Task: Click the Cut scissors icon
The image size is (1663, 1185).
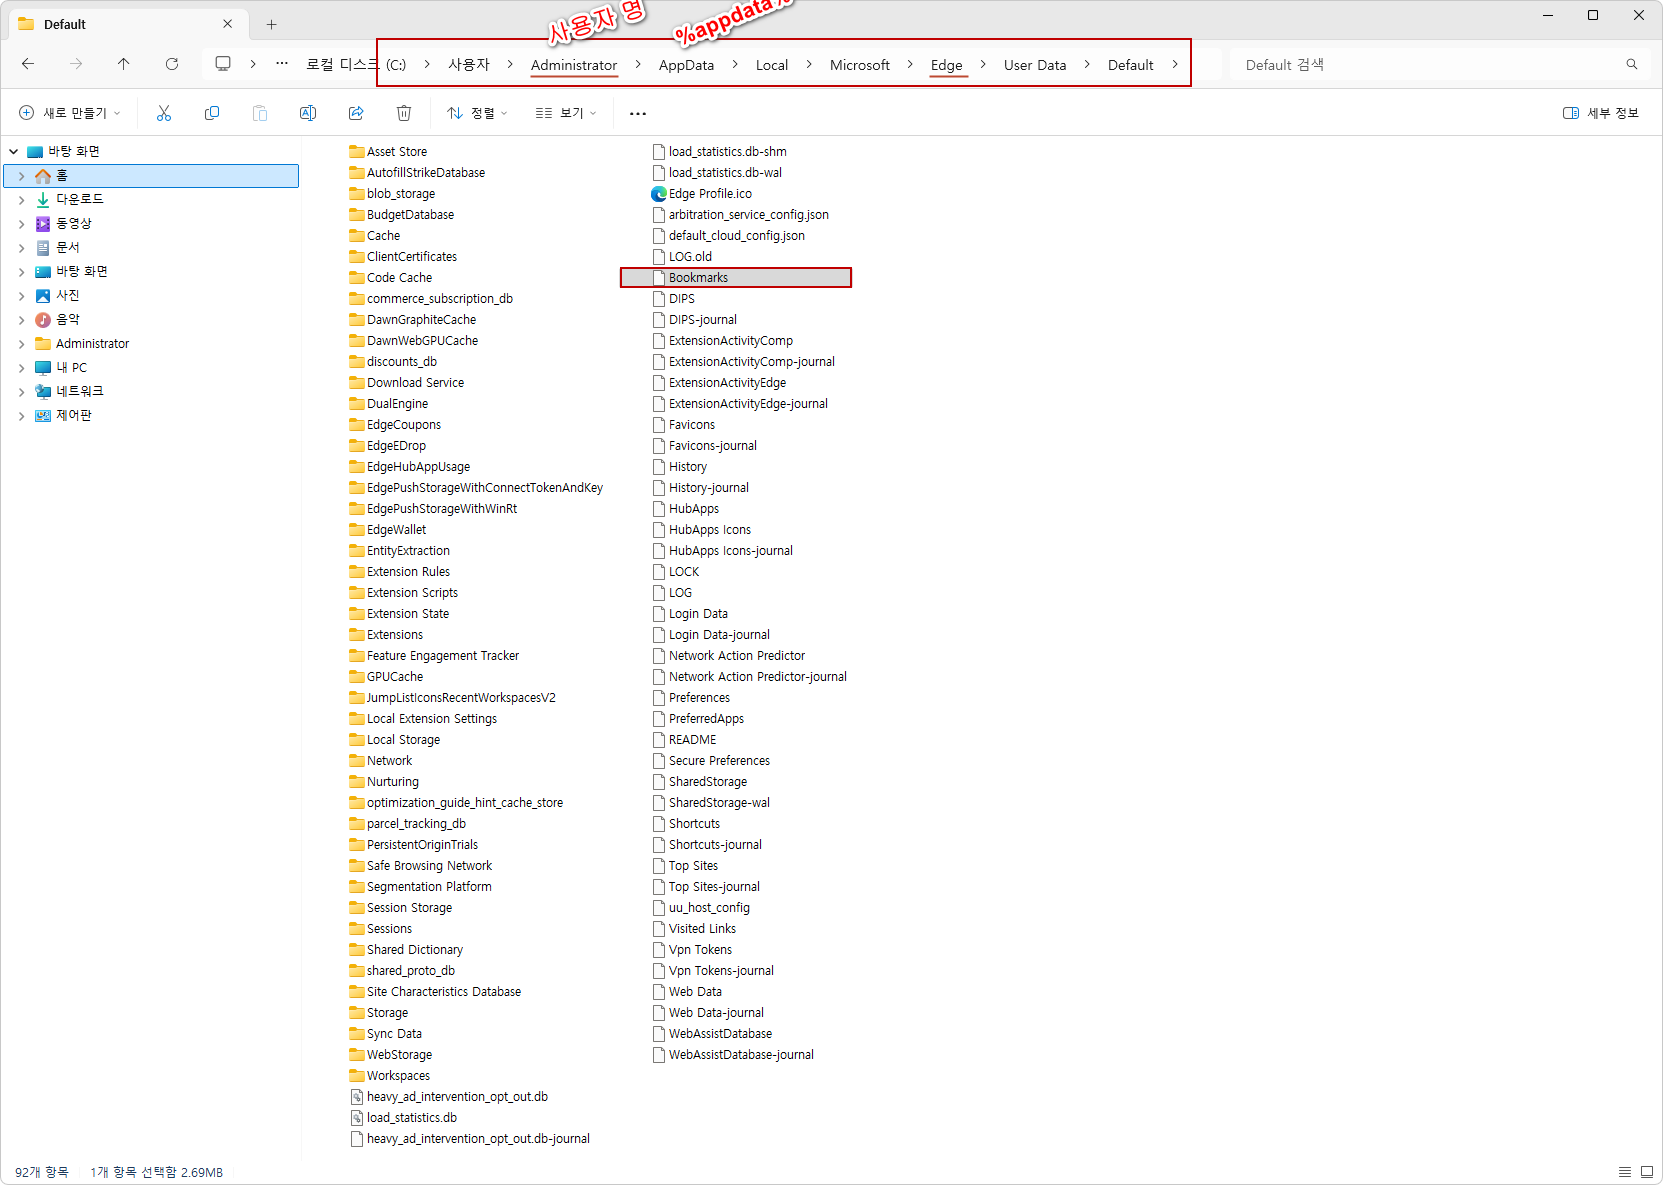Action: (x=164, y=113)
